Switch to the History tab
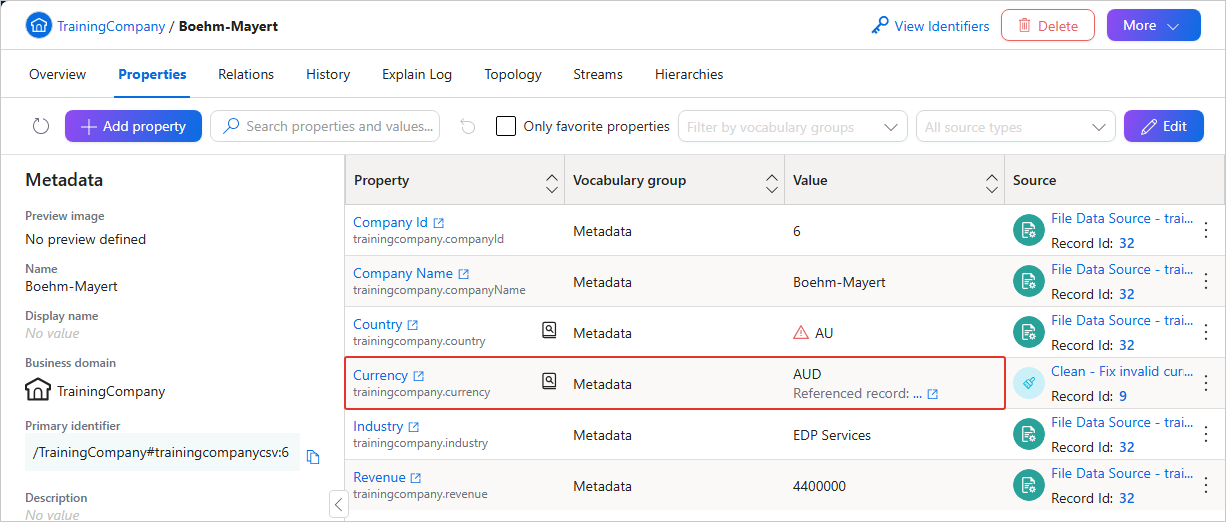This screenshot has width=1226, height=522. coord(328,74)
